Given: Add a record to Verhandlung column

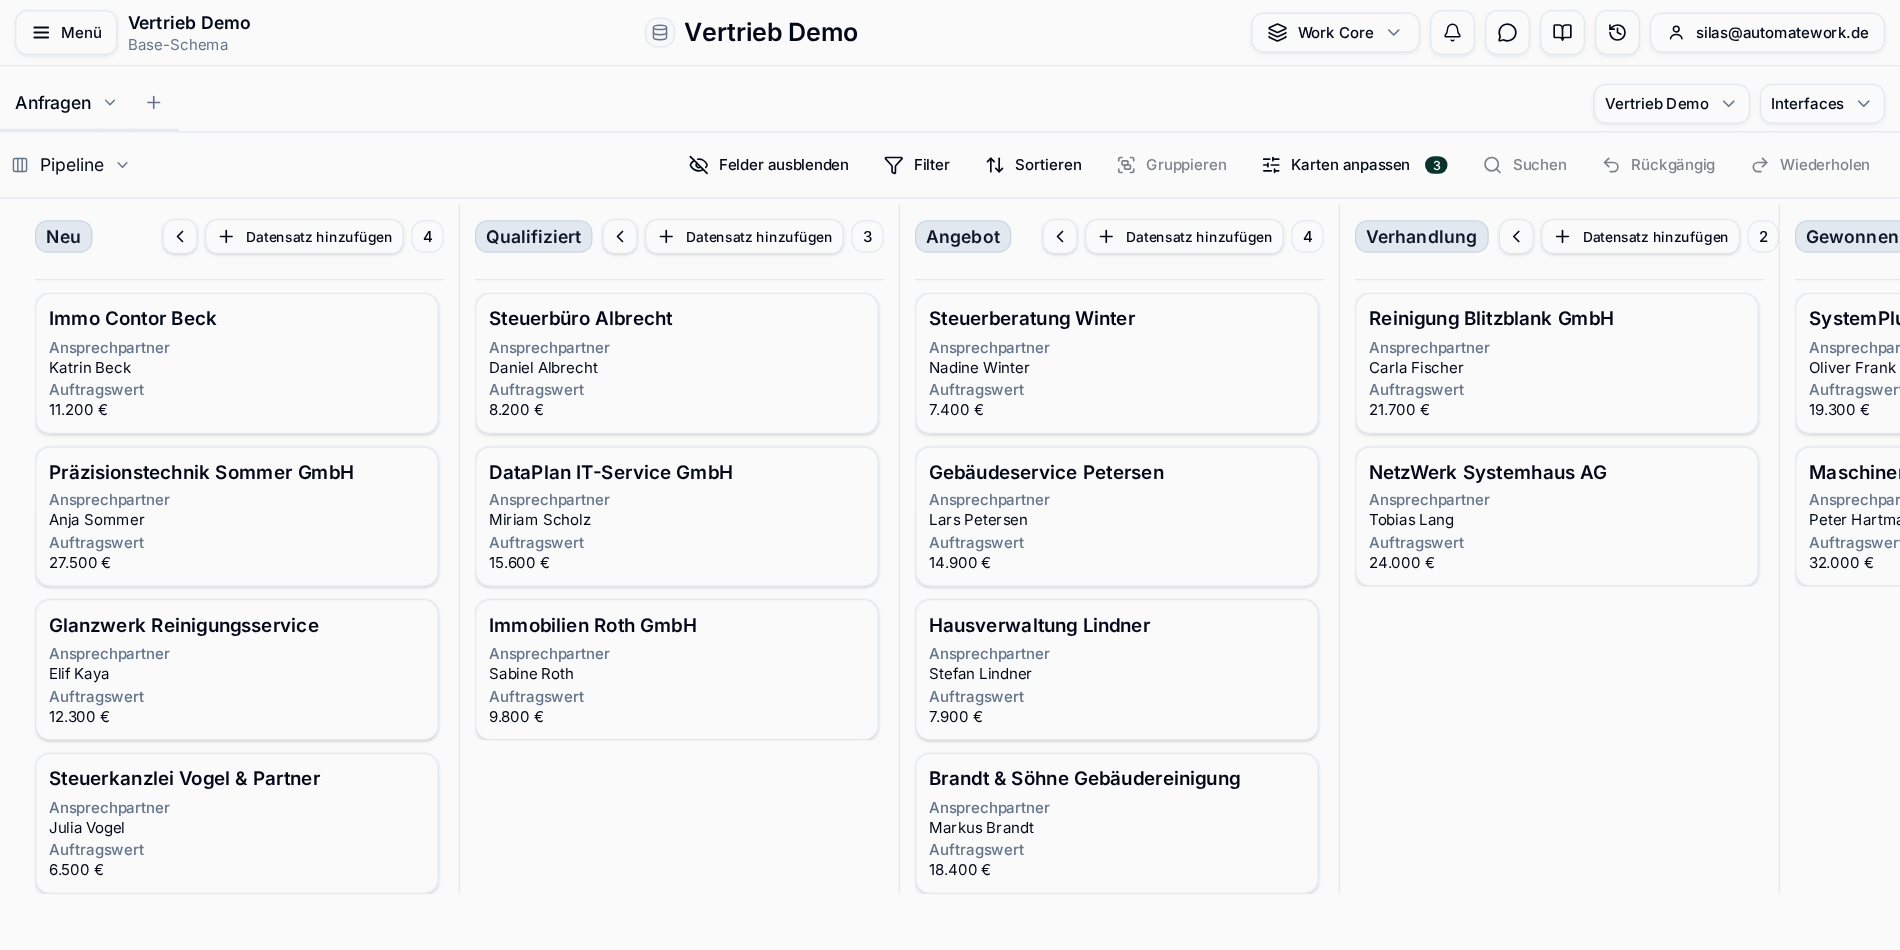Looking at the screenshot, I should (x=1641, y=237).
